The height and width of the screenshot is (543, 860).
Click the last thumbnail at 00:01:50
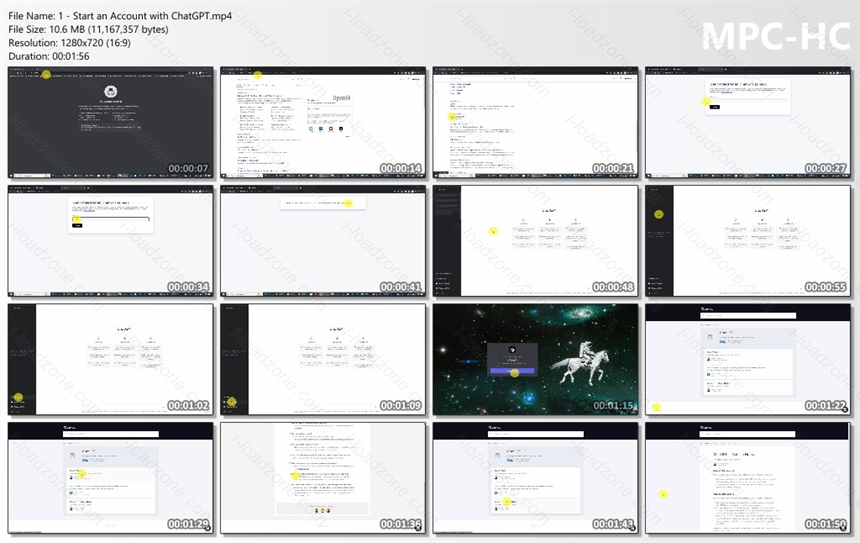pos(748,478)
